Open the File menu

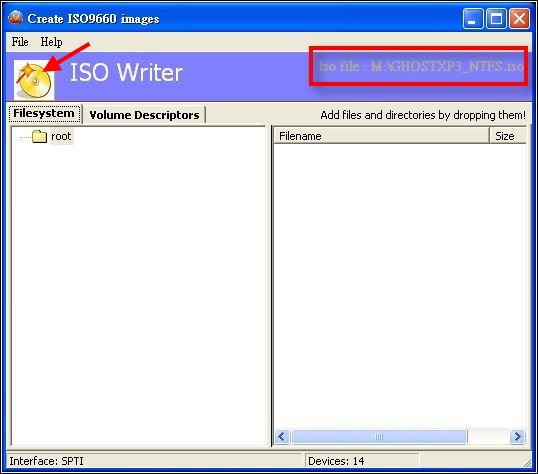click(x=20, y=42)
